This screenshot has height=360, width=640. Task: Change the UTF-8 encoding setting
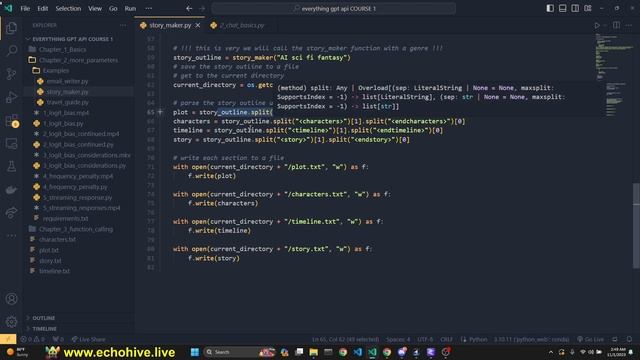coord(425,339)
